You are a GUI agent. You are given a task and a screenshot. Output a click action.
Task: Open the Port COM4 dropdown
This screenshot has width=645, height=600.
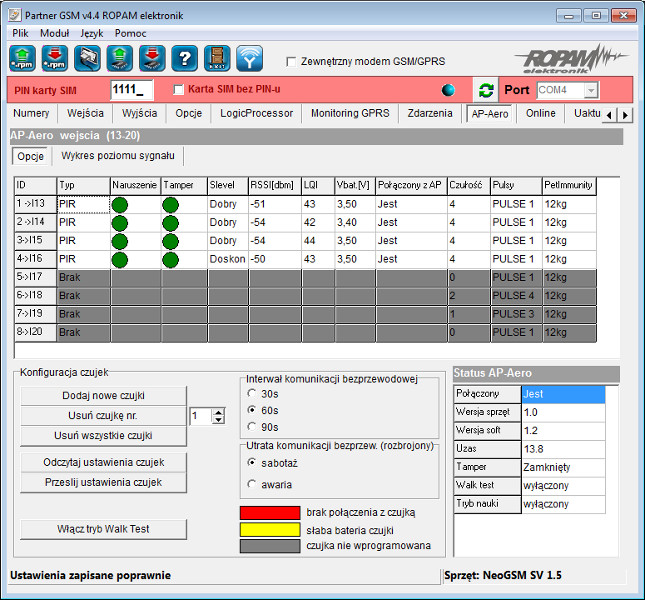tap(591, 90)
